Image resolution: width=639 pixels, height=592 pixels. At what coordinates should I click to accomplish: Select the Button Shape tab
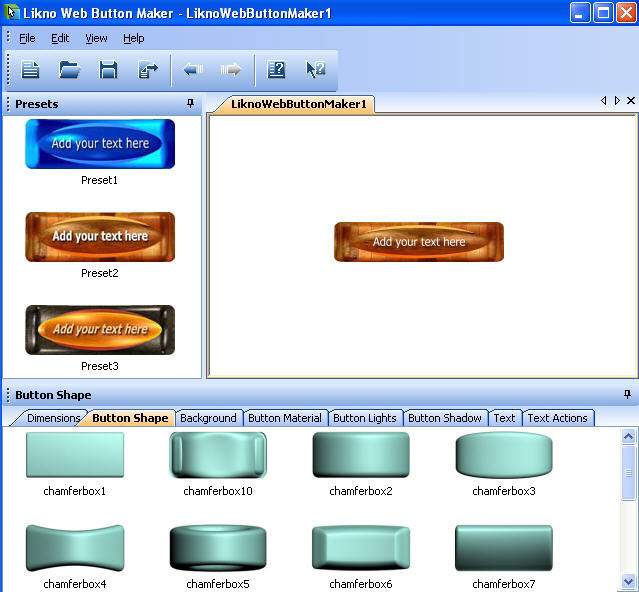click(130, 418)
